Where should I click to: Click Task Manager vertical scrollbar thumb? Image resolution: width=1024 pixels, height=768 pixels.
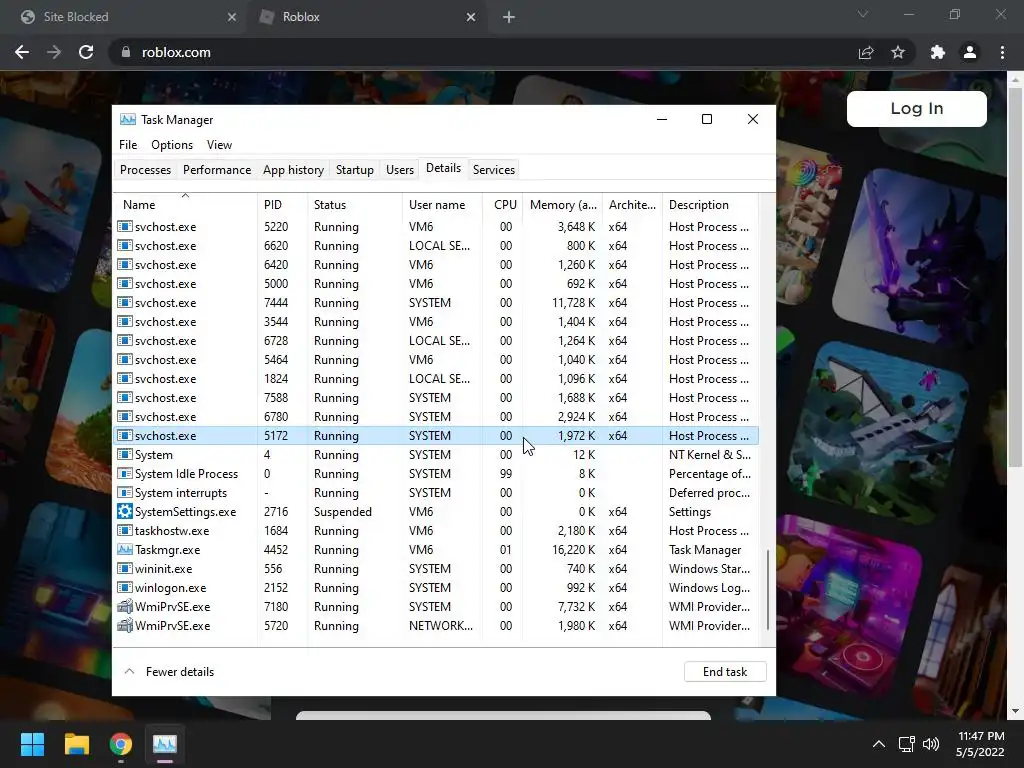pyautogui.click(x=767, y=590)
